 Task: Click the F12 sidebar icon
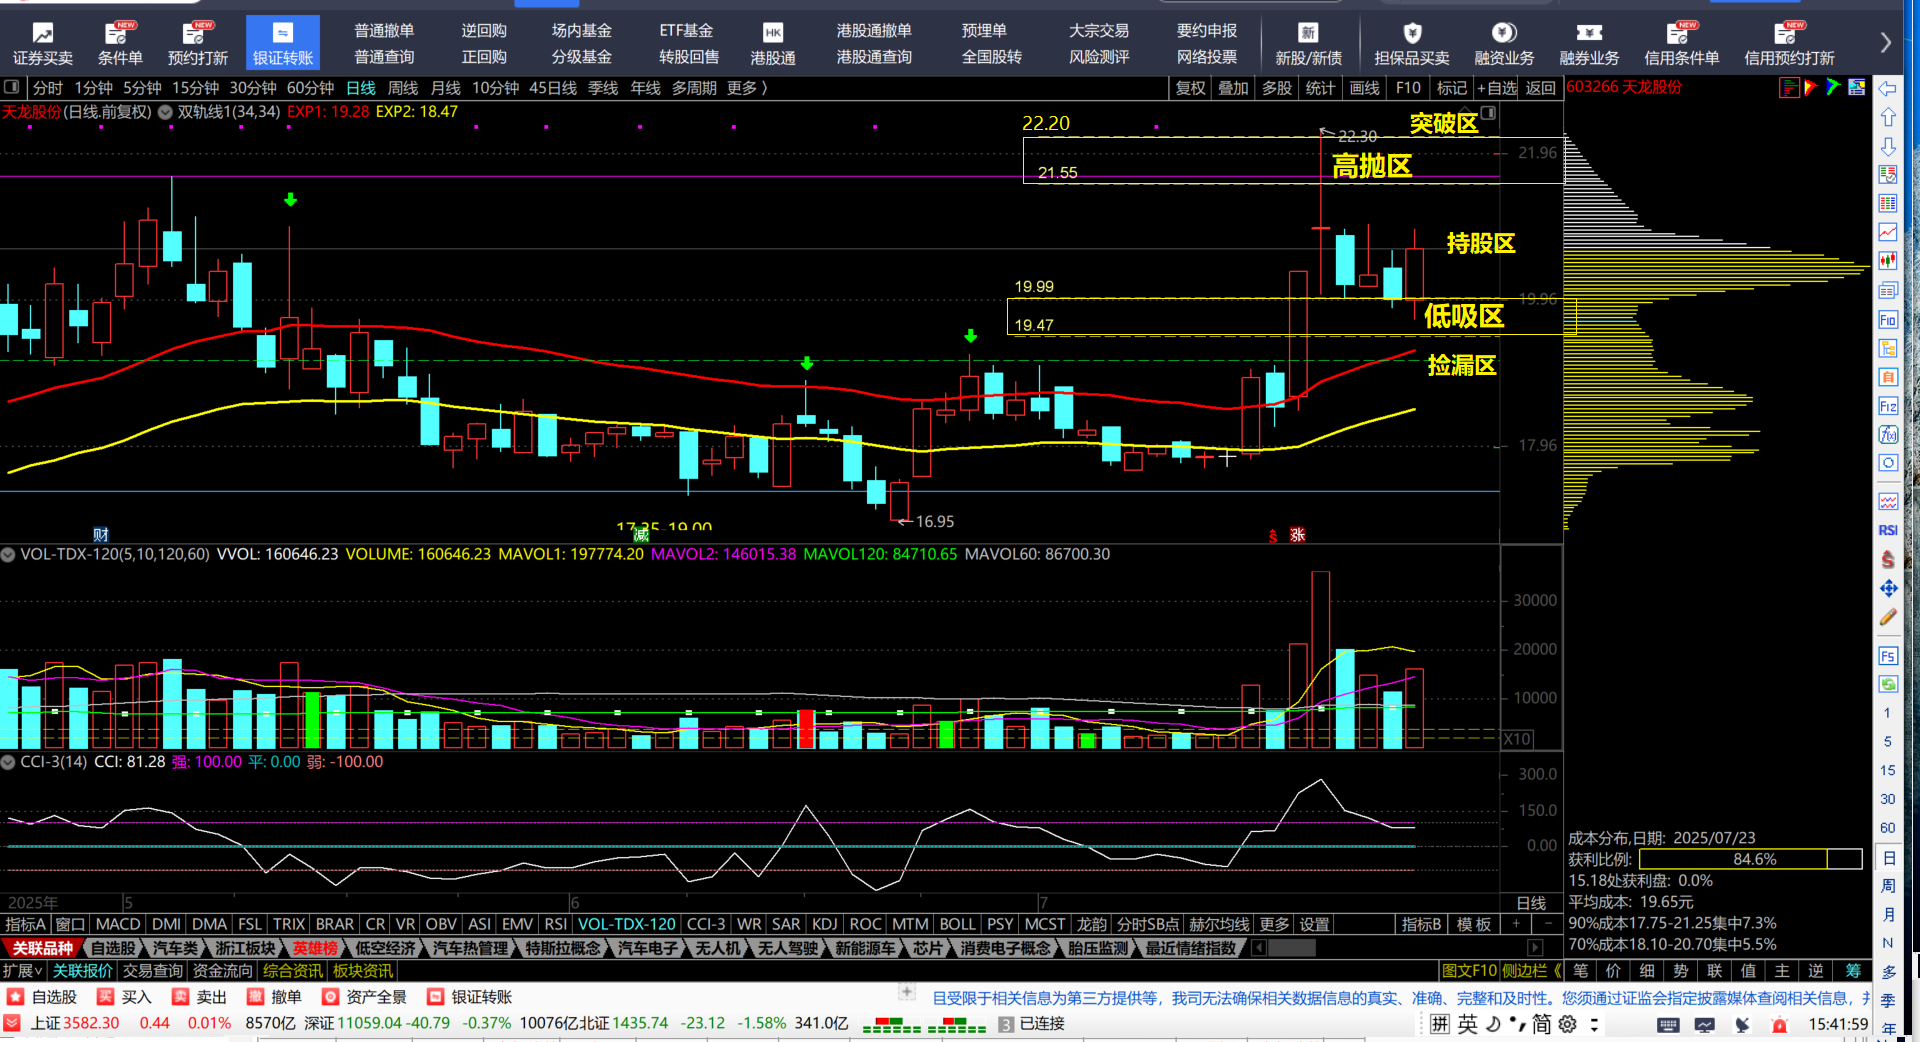click(1888, 405)
